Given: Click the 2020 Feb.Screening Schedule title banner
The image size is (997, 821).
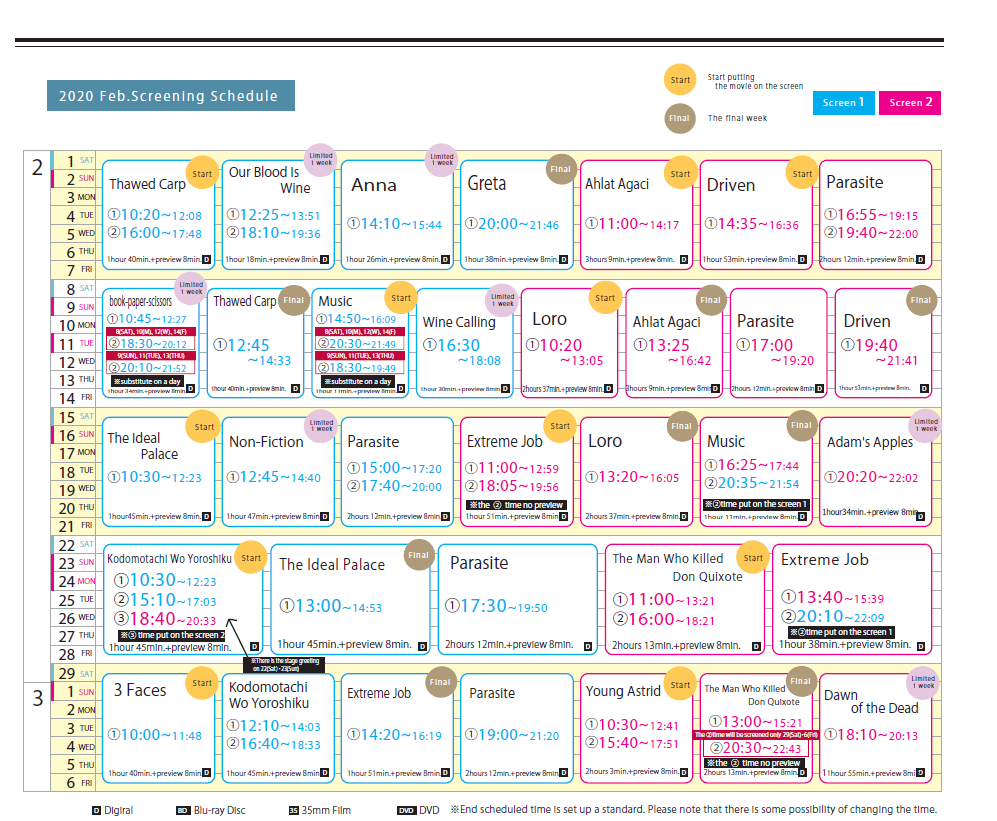Looking at the screenshot, I should point(170,96).
